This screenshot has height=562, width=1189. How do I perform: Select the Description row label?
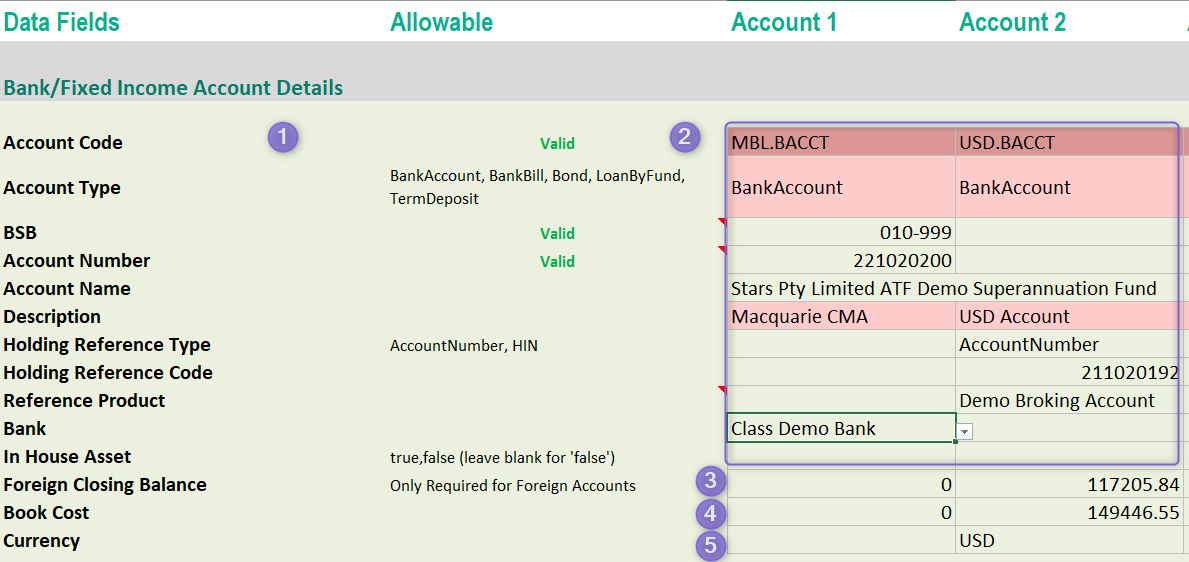[x=52, y=316]
